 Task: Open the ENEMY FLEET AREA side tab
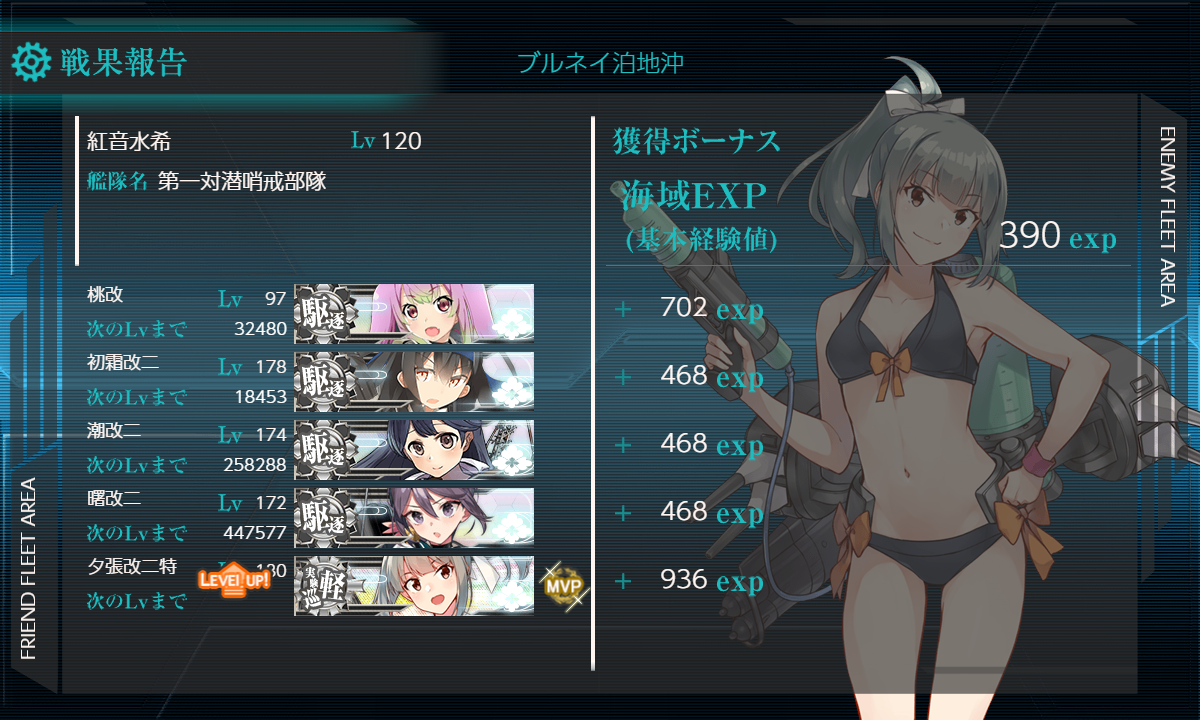click(x=1167, y=216)
